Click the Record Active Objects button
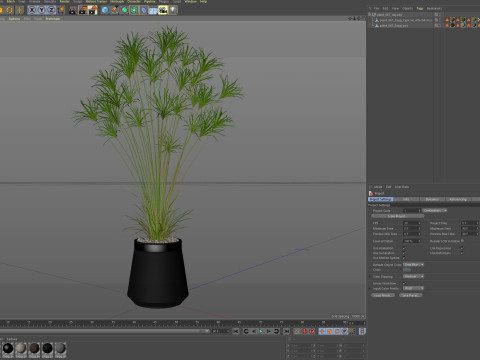 tap(297, 331)
